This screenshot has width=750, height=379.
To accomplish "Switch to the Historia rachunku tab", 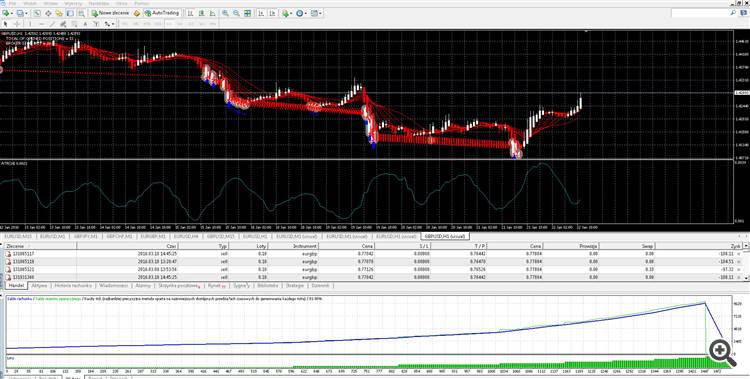I will tap(73, 286).
